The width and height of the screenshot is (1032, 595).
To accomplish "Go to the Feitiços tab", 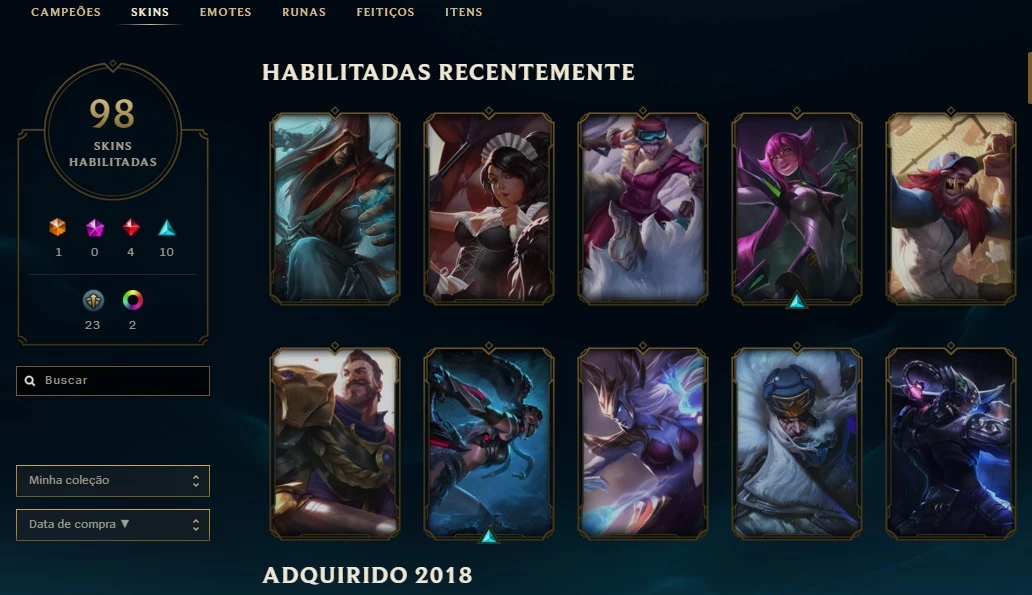I will pyautogui.click(x=386, y=12).
